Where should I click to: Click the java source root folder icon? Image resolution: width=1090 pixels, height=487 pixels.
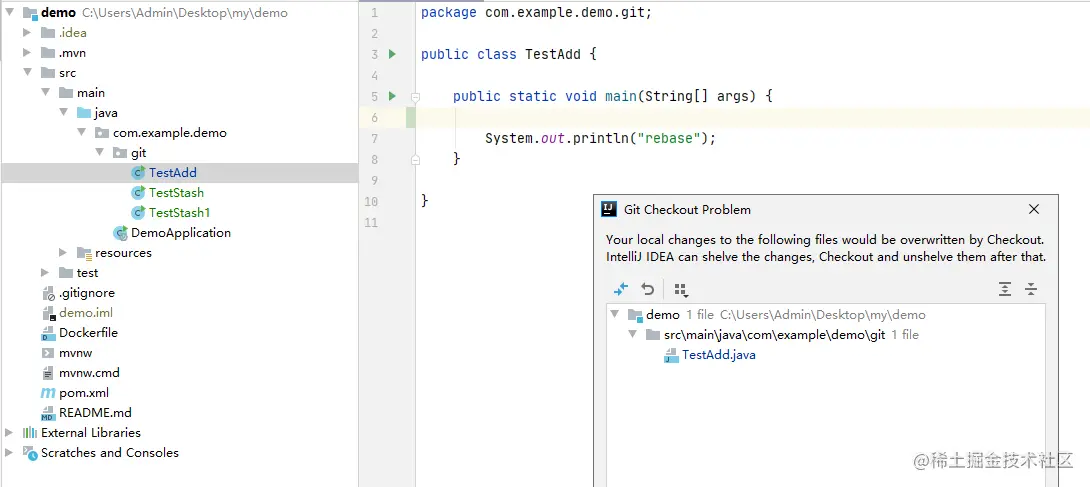coord(84,113)
